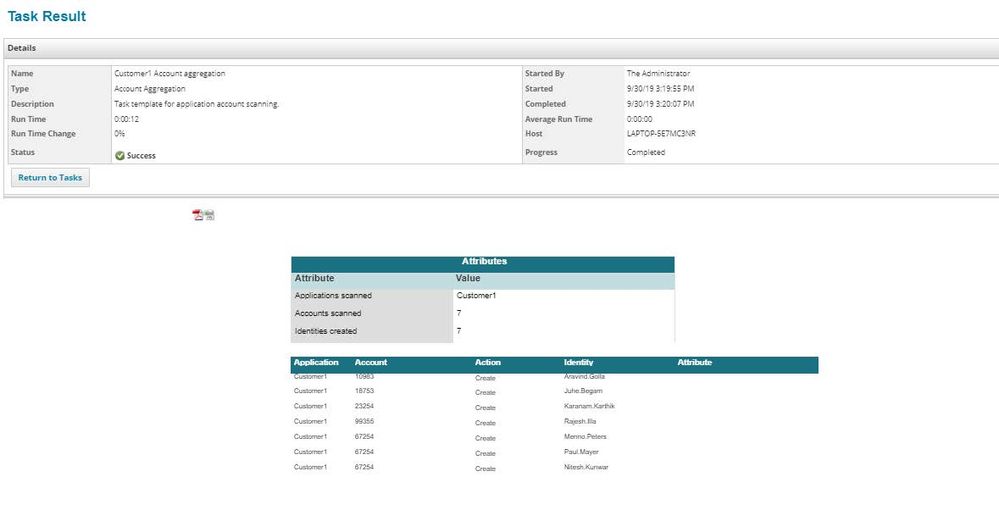Export the result using the CSV icon
Viewport: 999px width, 510px height.
click(x=210, y=215)
